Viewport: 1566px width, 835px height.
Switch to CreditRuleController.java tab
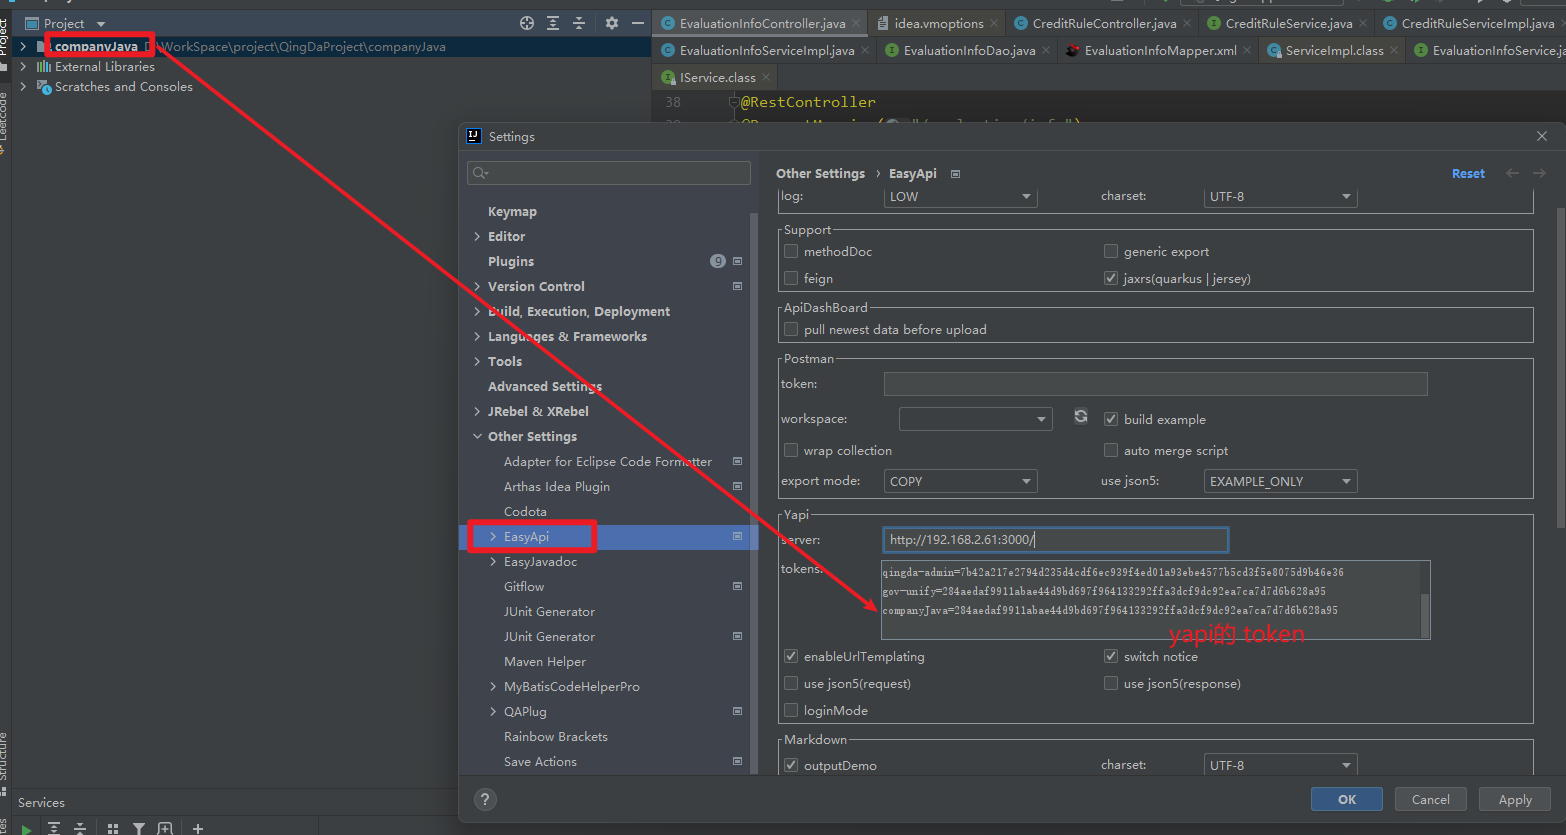(x=1104, y=23)
